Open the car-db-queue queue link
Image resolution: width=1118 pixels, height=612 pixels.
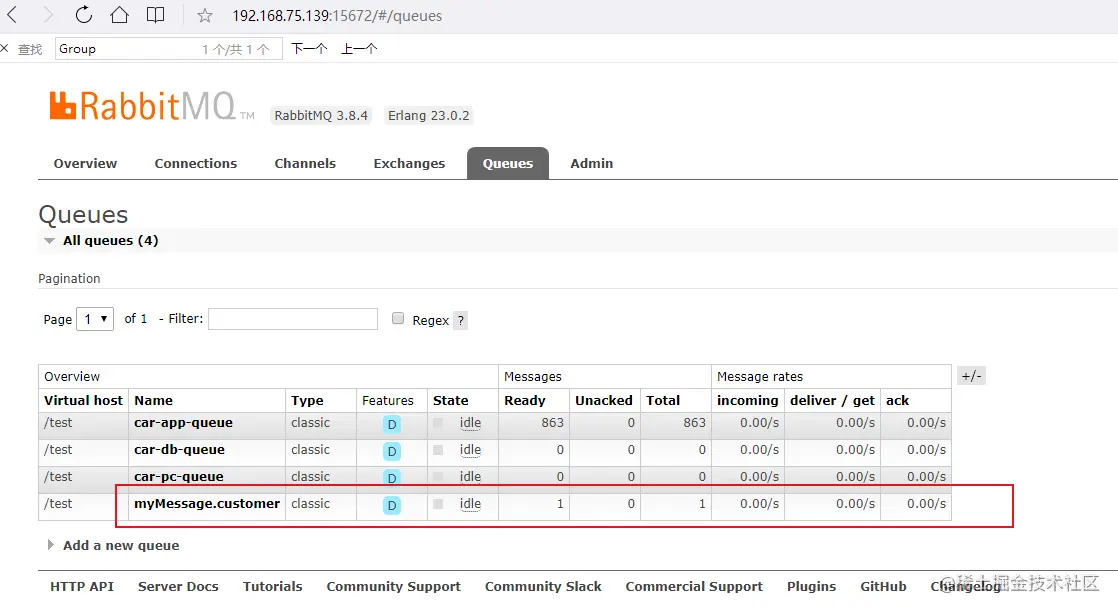click(x=179, y=449)
